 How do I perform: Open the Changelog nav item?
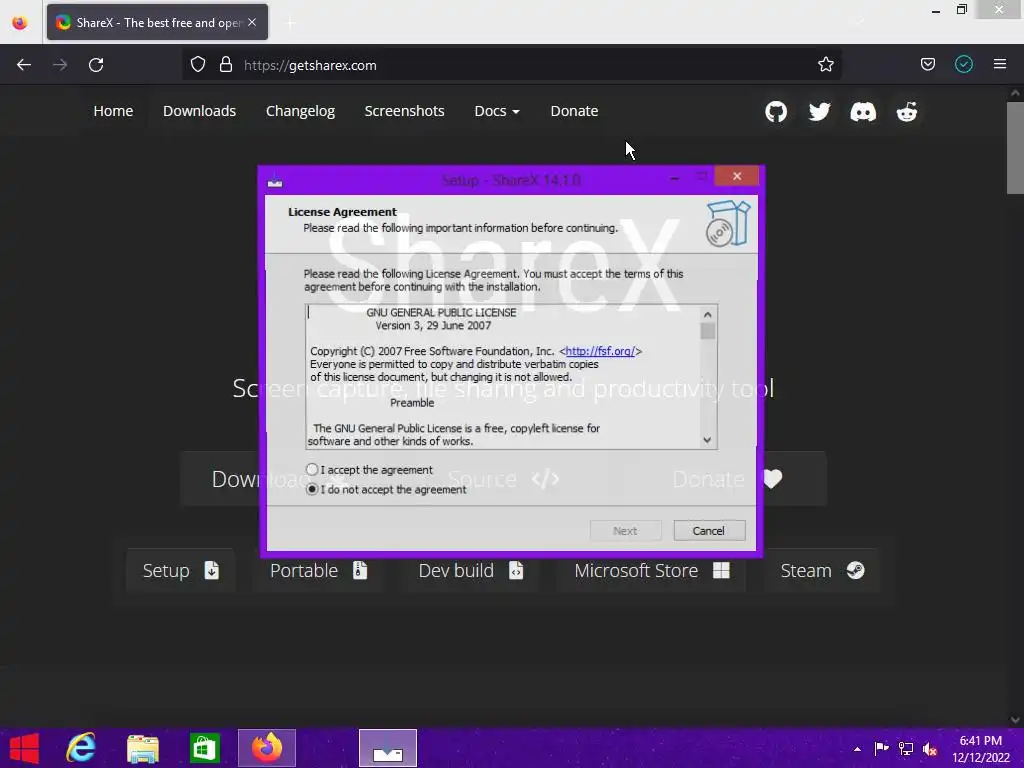coord(300,111)
